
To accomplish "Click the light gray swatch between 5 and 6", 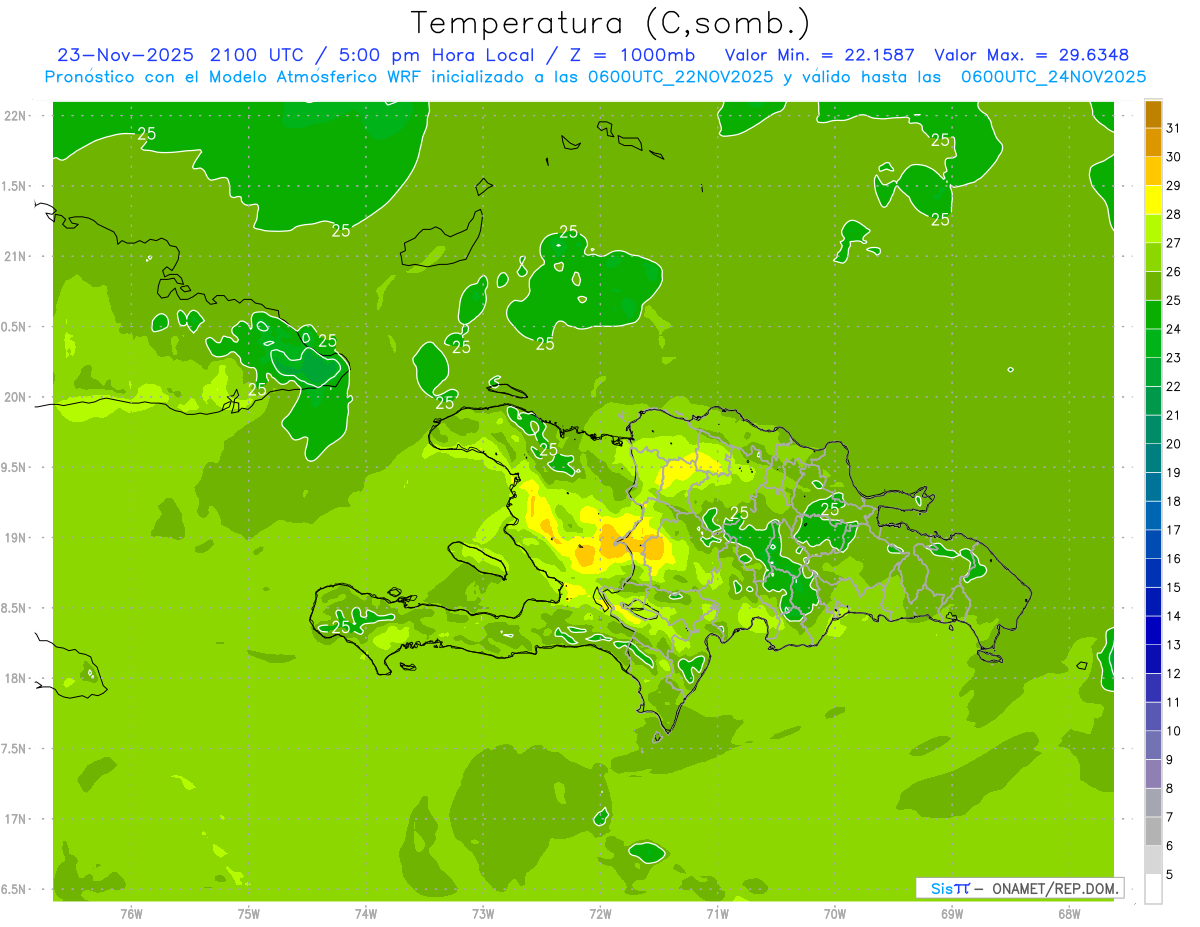I will [x=1153, y=861].
